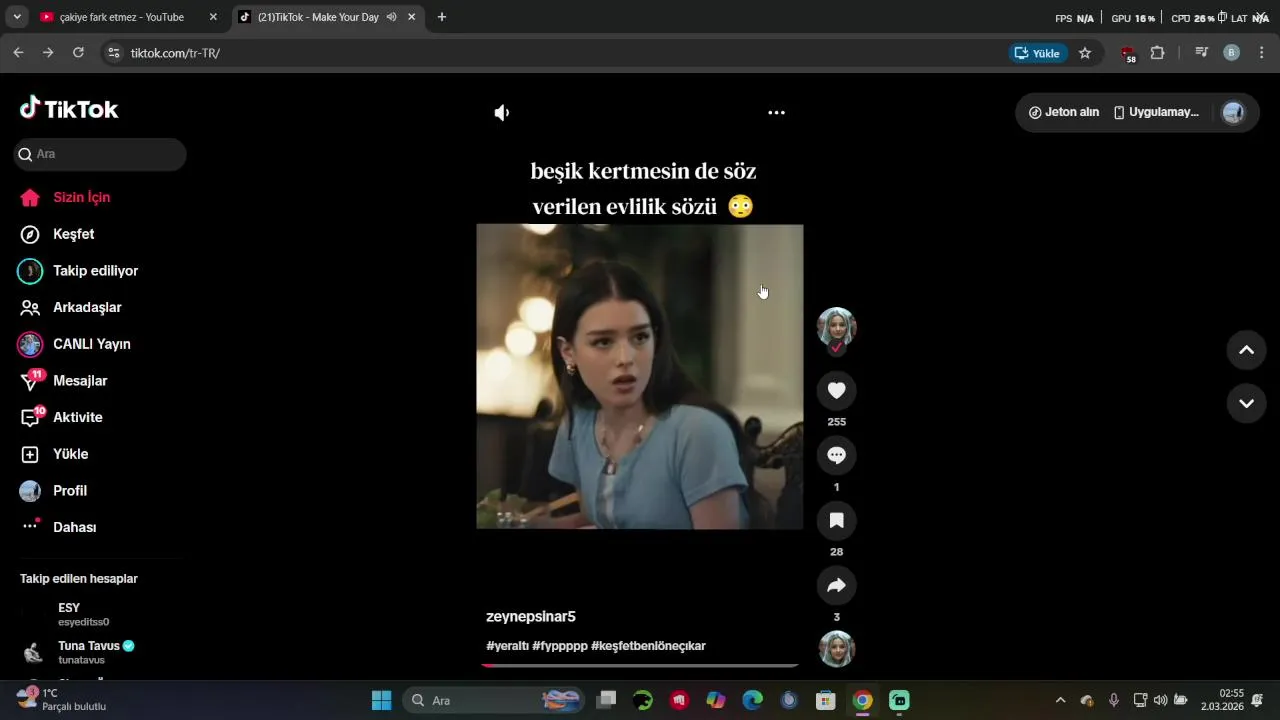Image resolution: width=1280 pixels, height=720 pixels.
Task: Reload the TikTok page
Action: (x=78, y=53)
